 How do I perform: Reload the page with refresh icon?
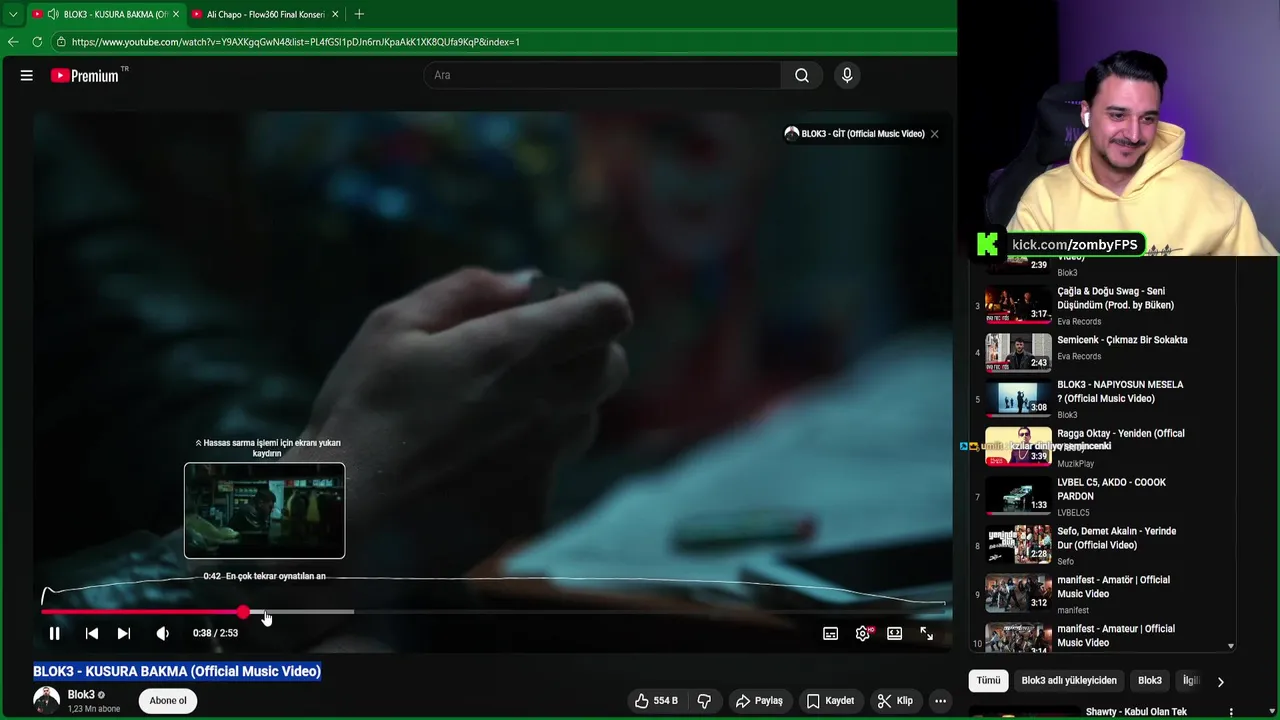(x=37, y=42)
